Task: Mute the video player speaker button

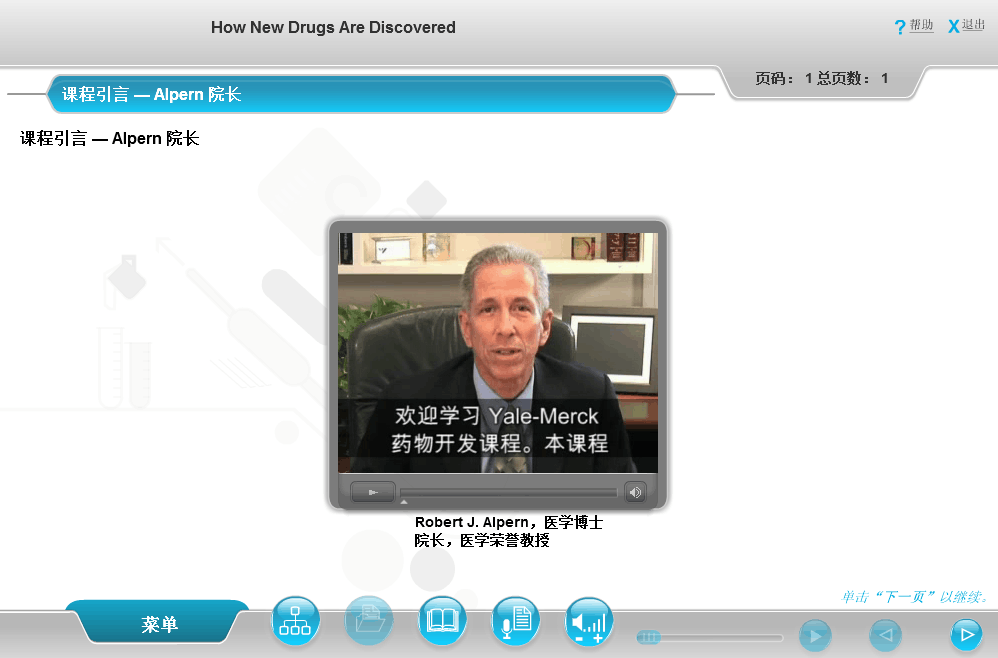Action: tap(635, 492)
